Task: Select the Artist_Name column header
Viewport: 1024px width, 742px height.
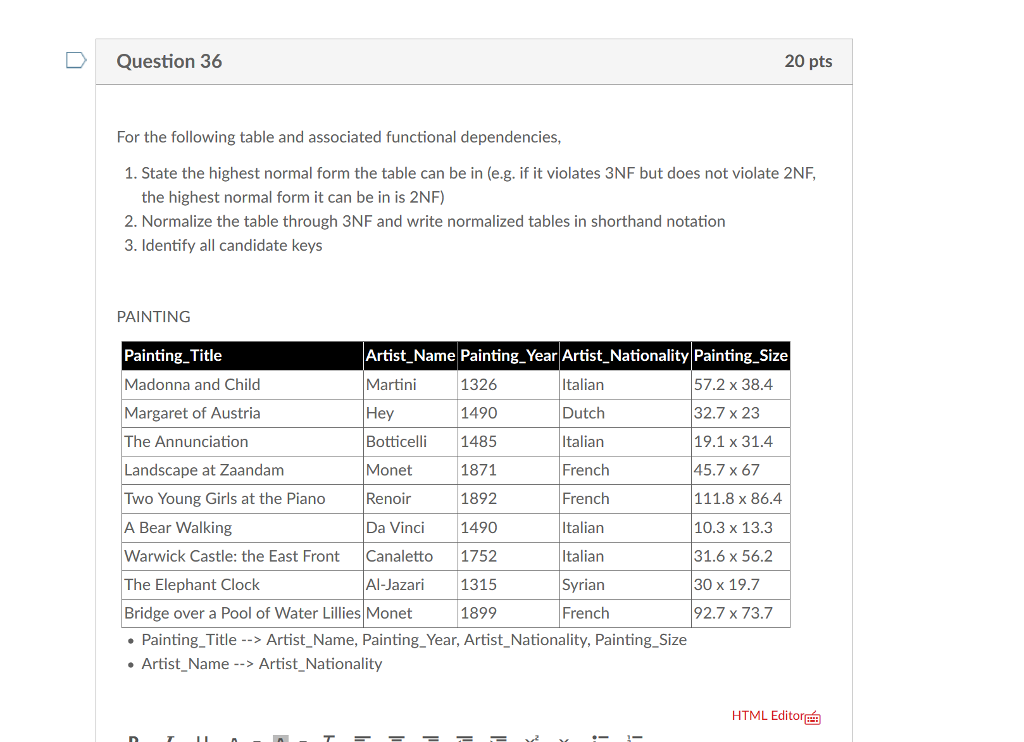Action: [x=410, y=356]
